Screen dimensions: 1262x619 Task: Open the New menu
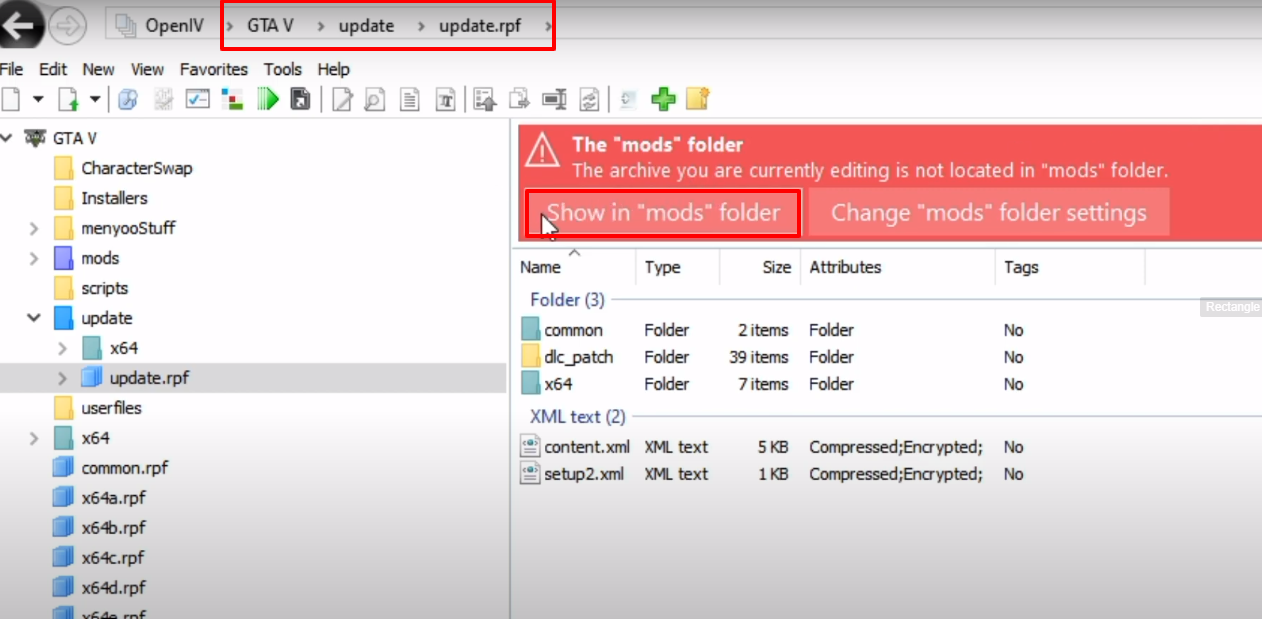pos(98,69)
